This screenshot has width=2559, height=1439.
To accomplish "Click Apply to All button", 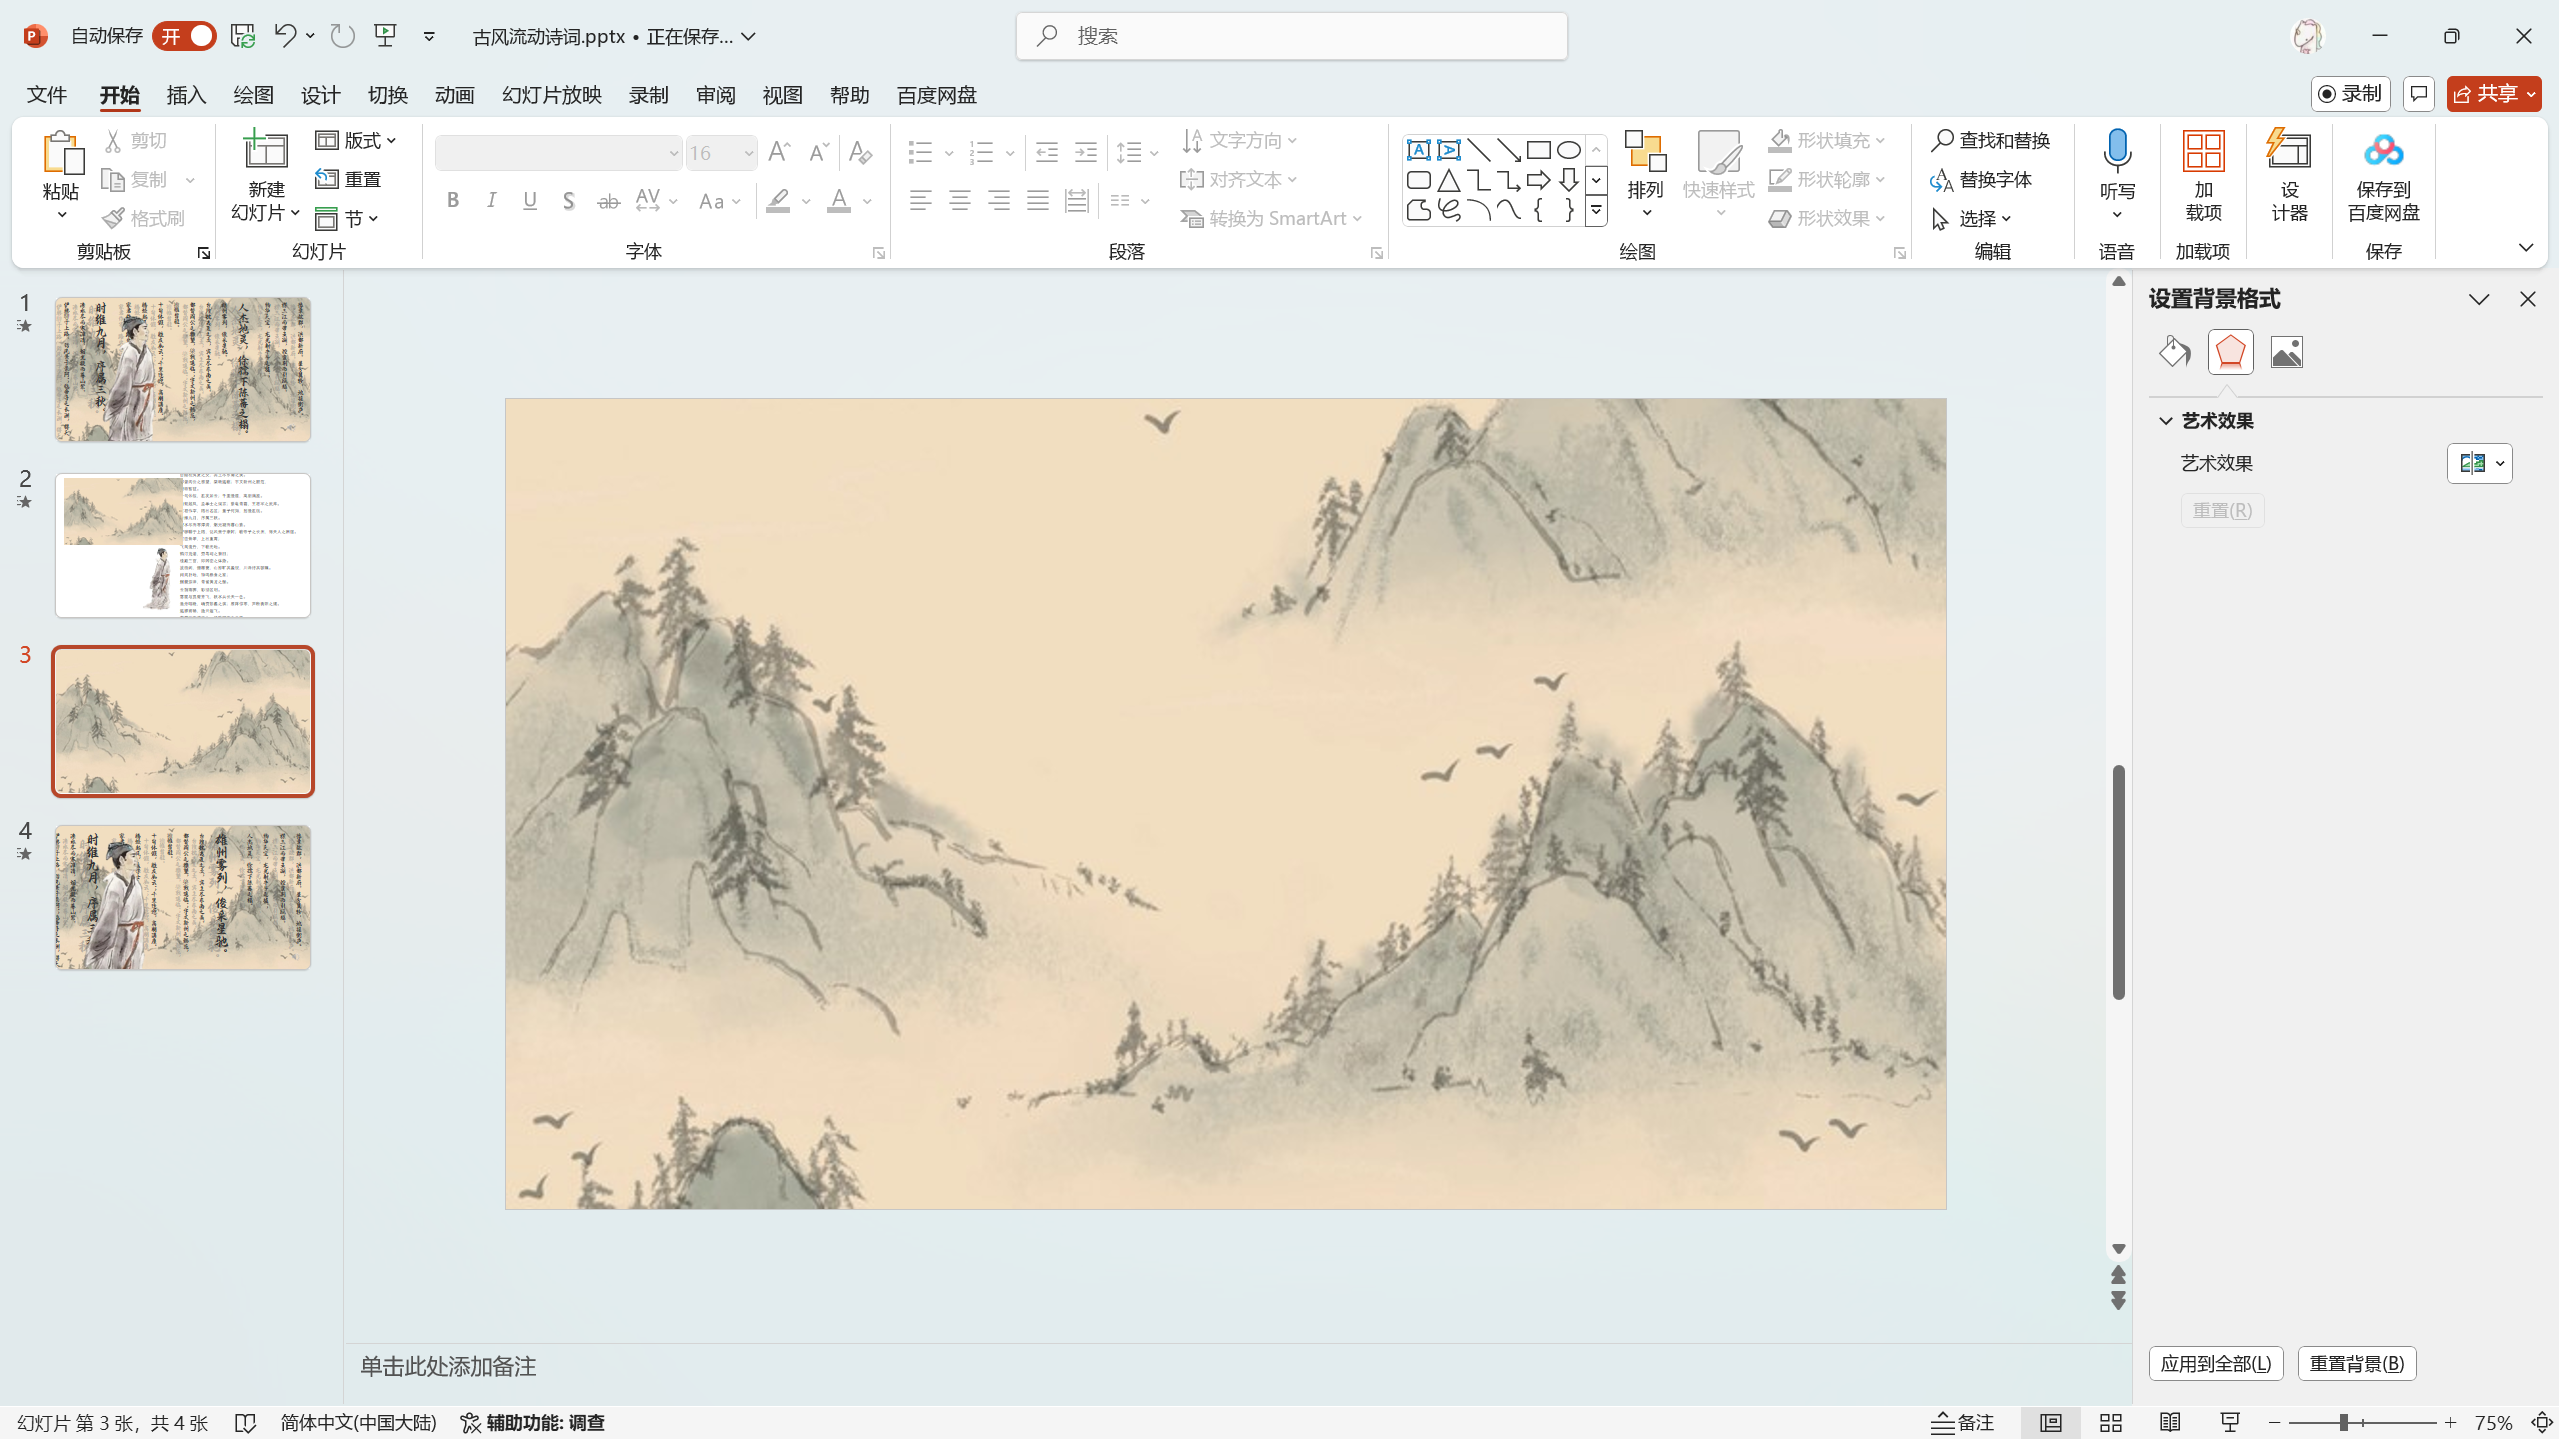I will (x=2215, y=1364).
